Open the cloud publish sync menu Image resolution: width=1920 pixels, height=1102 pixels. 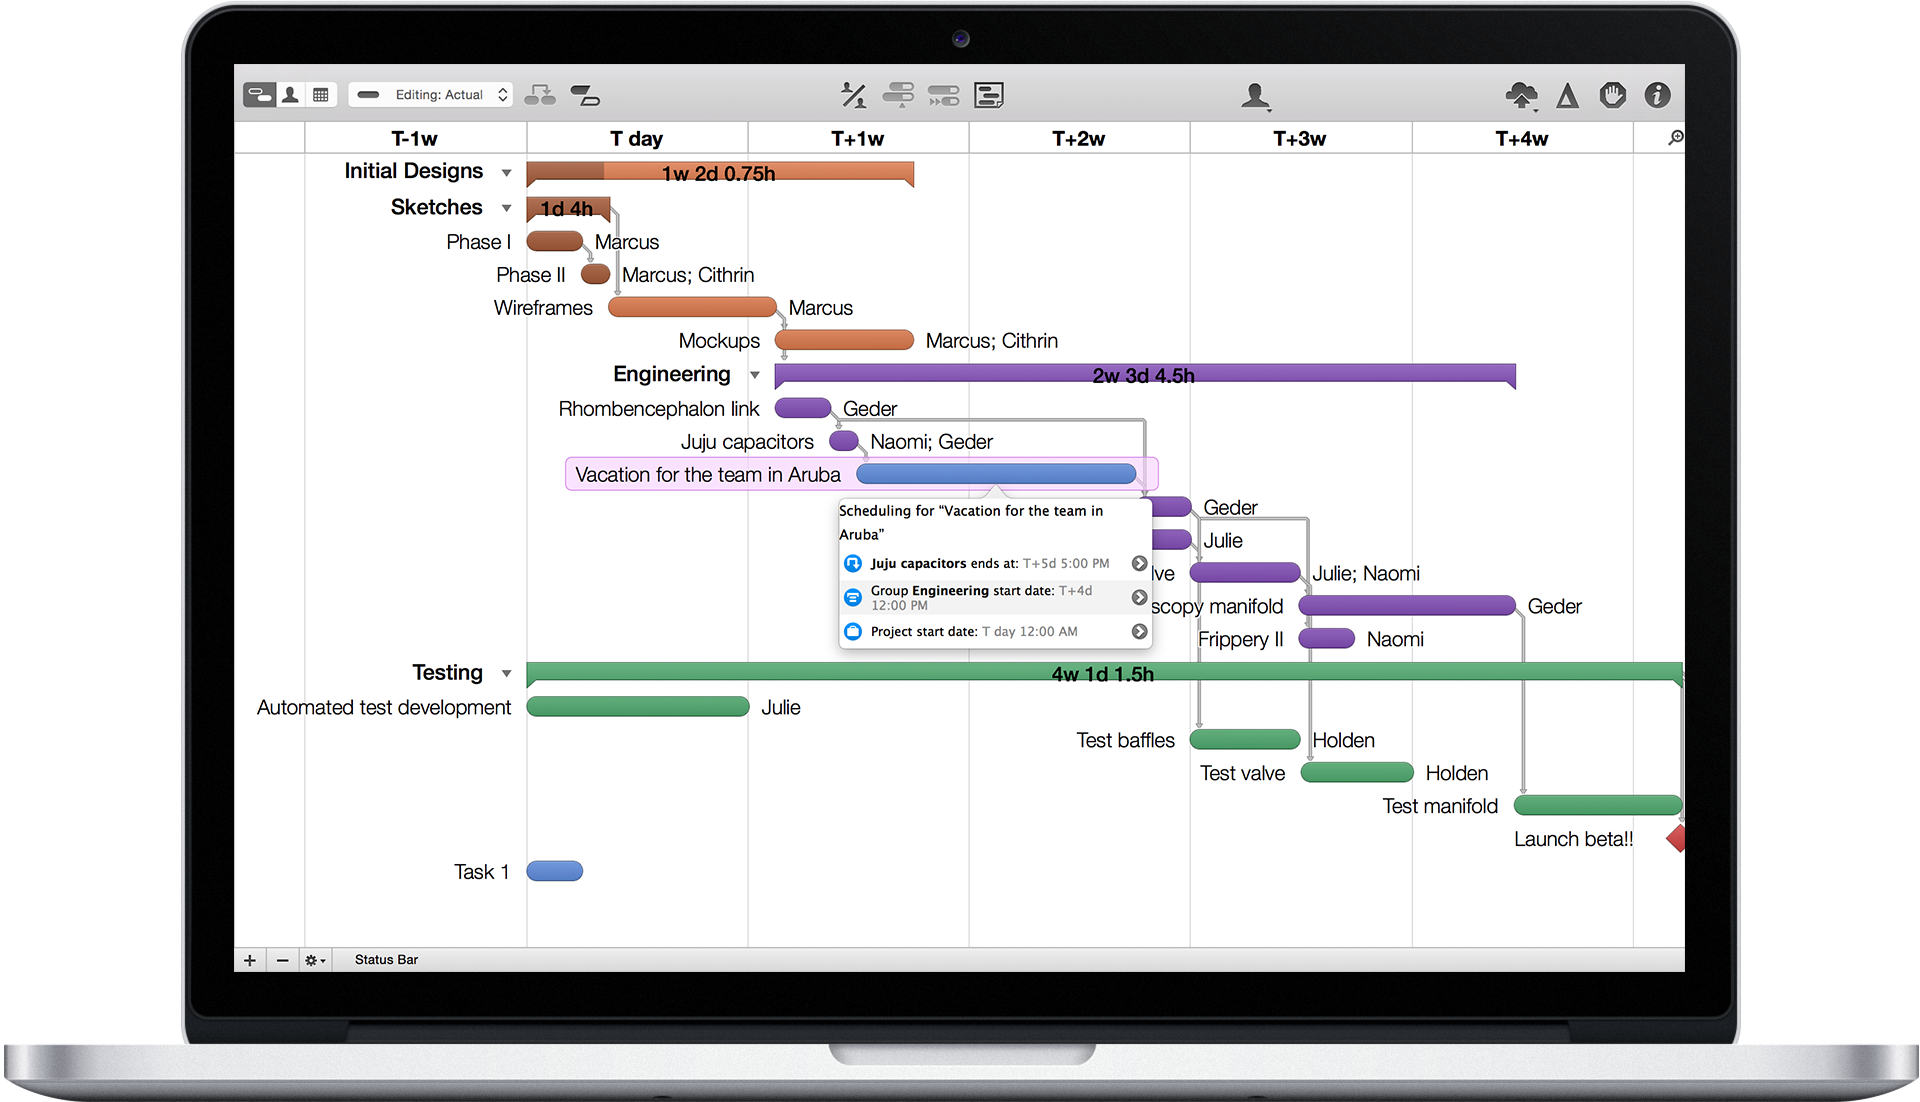coord(1522,96)
